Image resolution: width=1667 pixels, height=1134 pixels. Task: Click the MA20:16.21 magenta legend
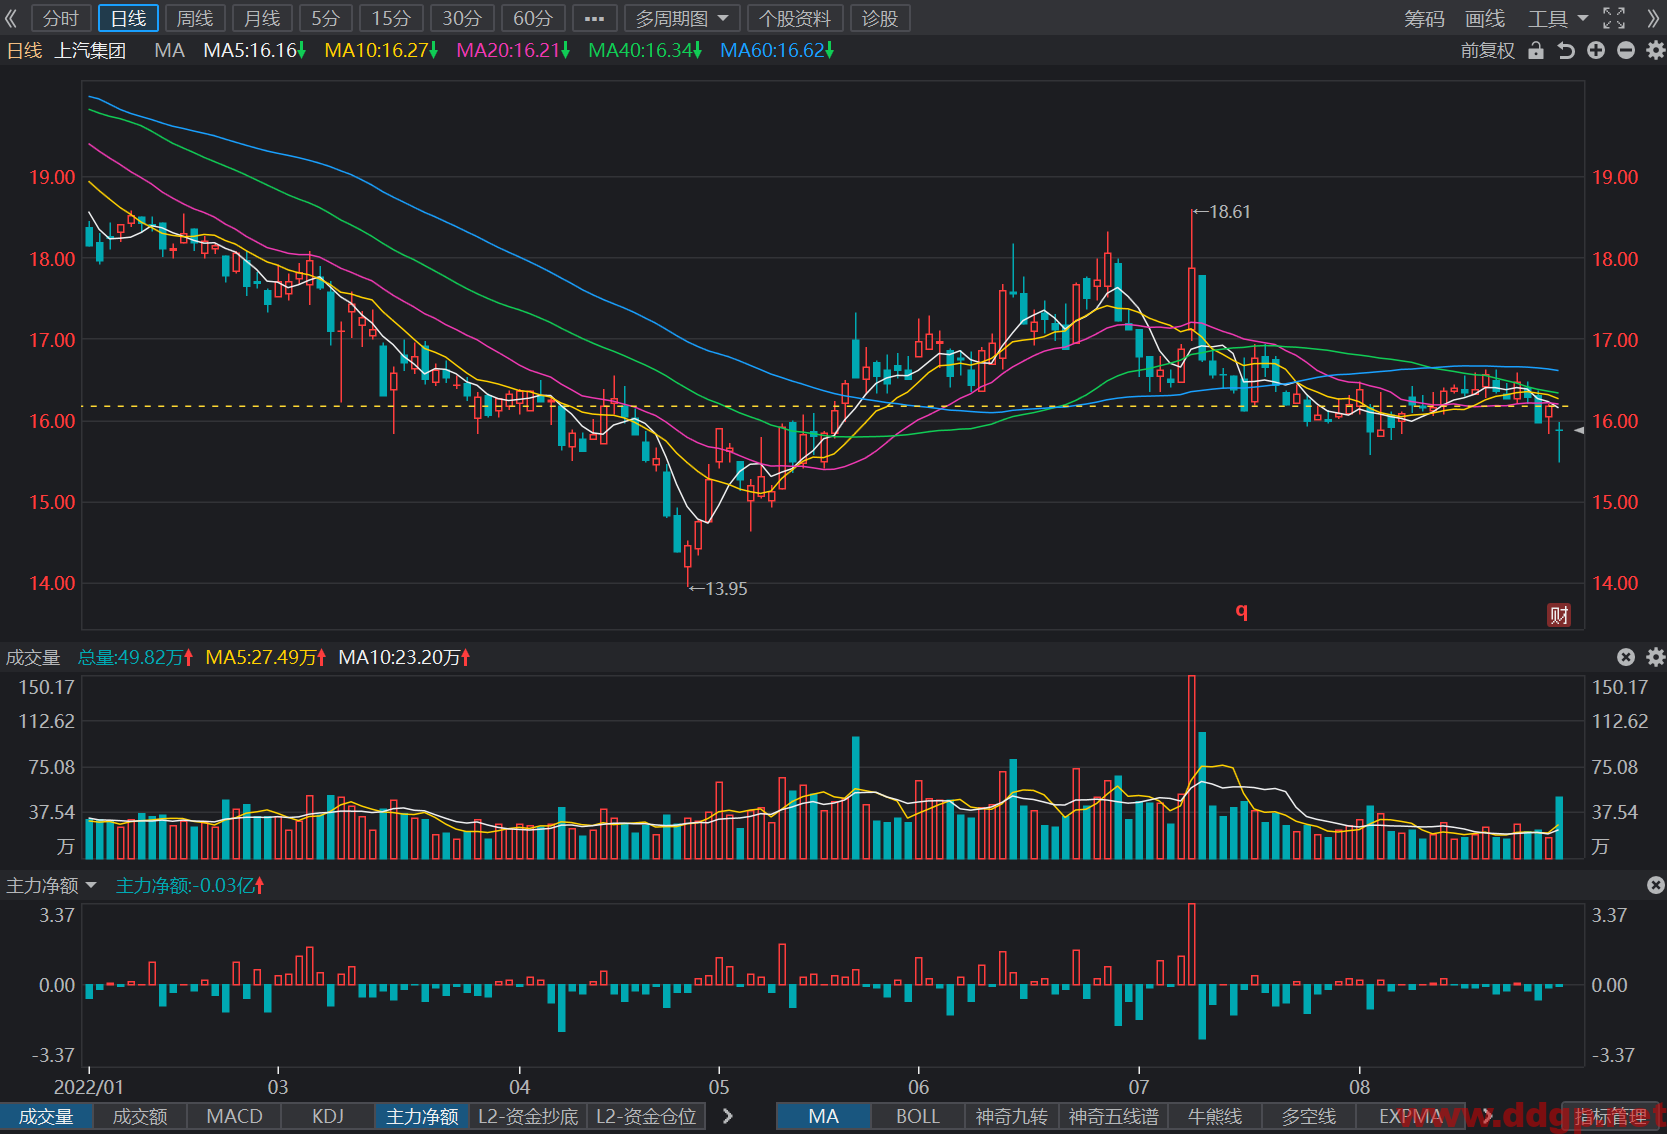coord(513,50)
